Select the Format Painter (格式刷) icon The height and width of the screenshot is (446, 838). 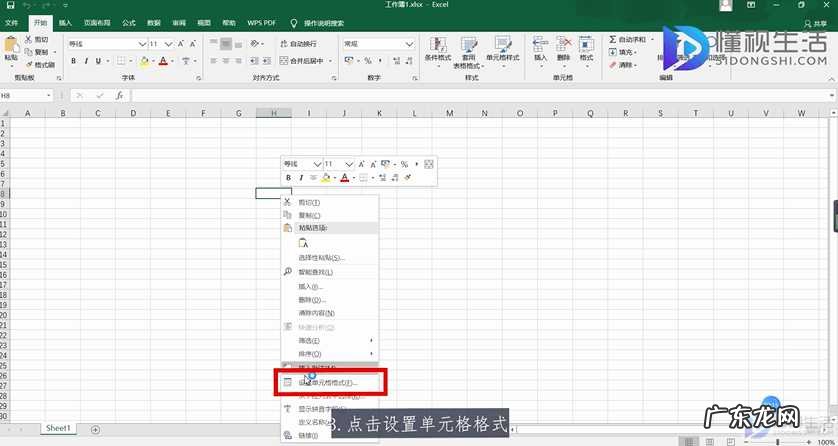(x=27, y=64)
